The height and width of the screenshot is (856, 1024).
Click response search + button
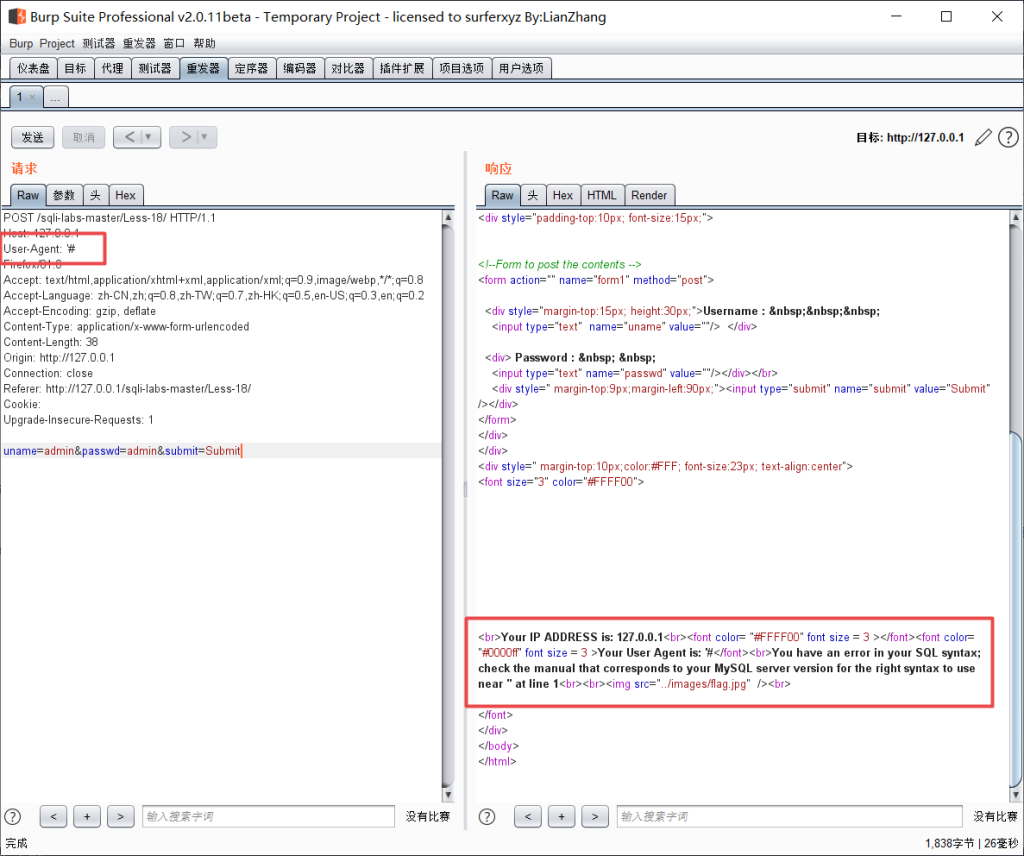pyautogui.click(x=561, y=816)
